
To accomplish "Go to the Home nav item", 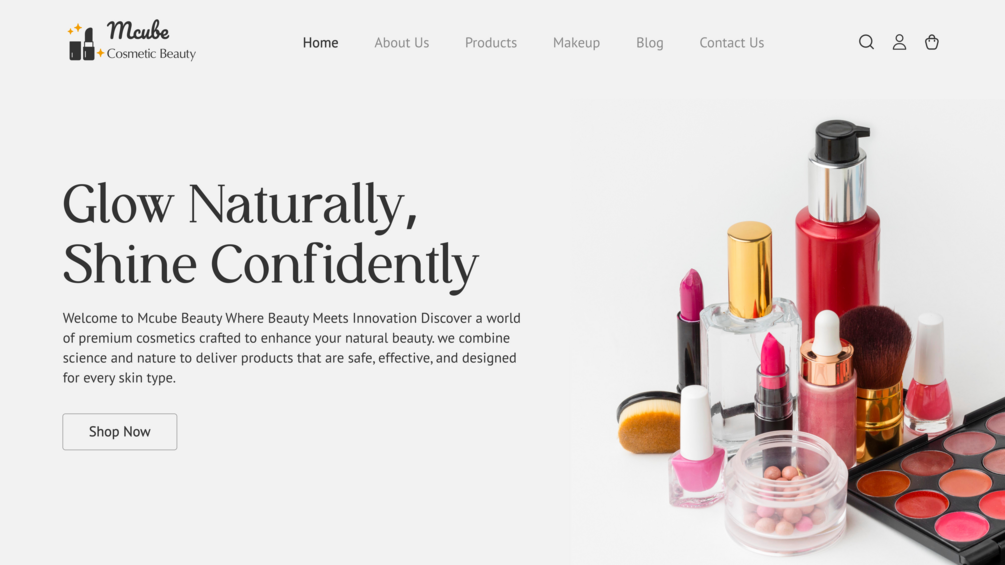I will pos(320,43).
